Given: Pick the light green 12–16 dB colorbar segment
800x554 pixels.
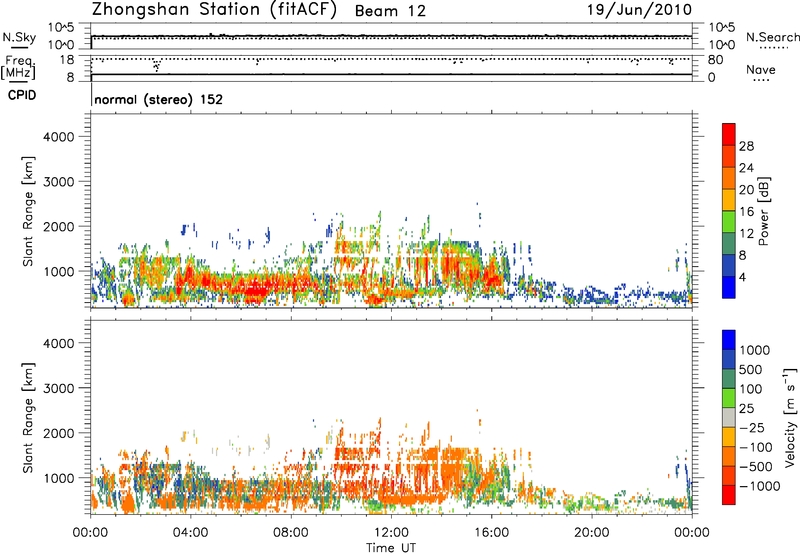Looking at the screenshot, I should [729, 222].
